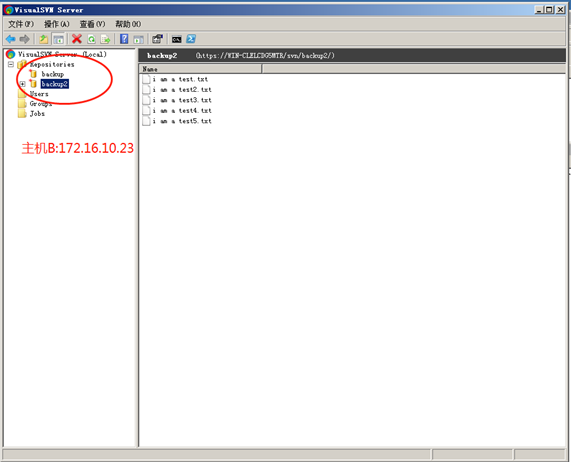Select the backup2 repository label
Image resolution: width=571 pixels, height=462 pixels.
[x=55, y=84]
